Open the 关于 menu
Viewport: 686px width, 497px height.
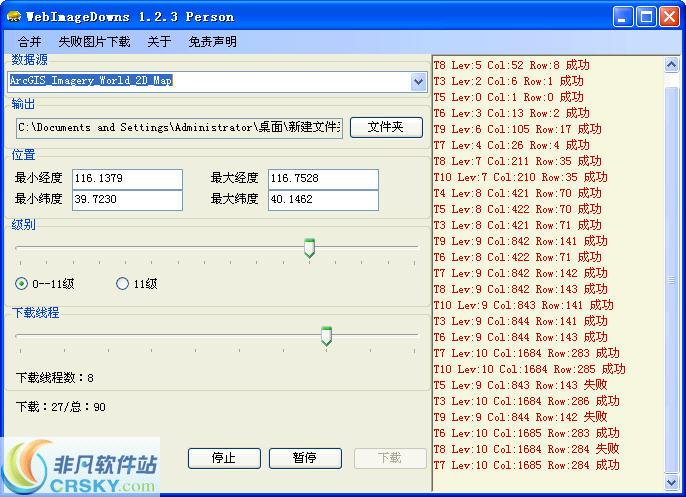[159, 42]
